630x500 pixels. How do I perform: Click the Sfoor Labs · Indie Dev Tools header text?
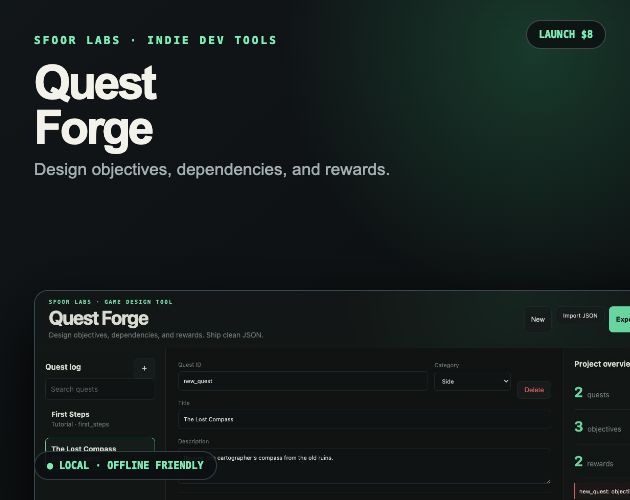(x=155, y=40)
